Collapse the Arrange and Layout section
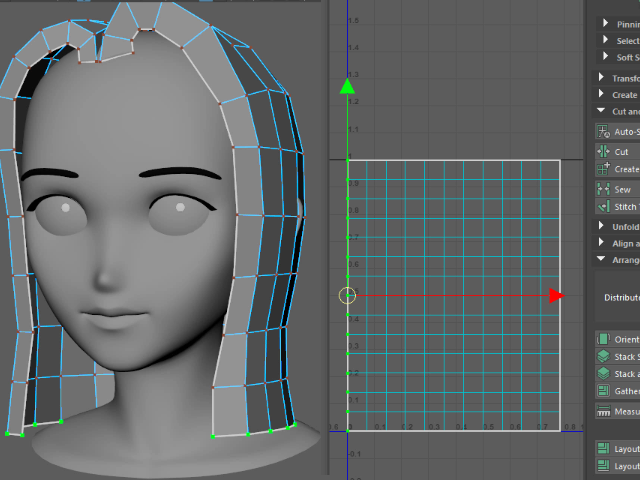The image size is (640, 480). pos(601,260)
